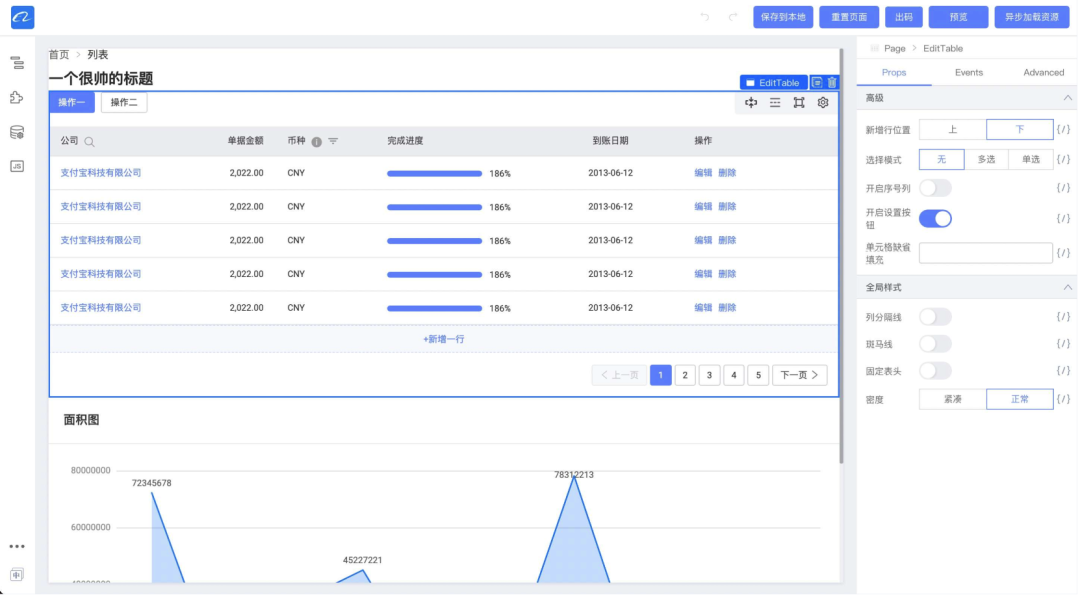Select 紧凑 density option
Image resolution: width=1080 pixels, height=606 pixels.
(953, 399)
